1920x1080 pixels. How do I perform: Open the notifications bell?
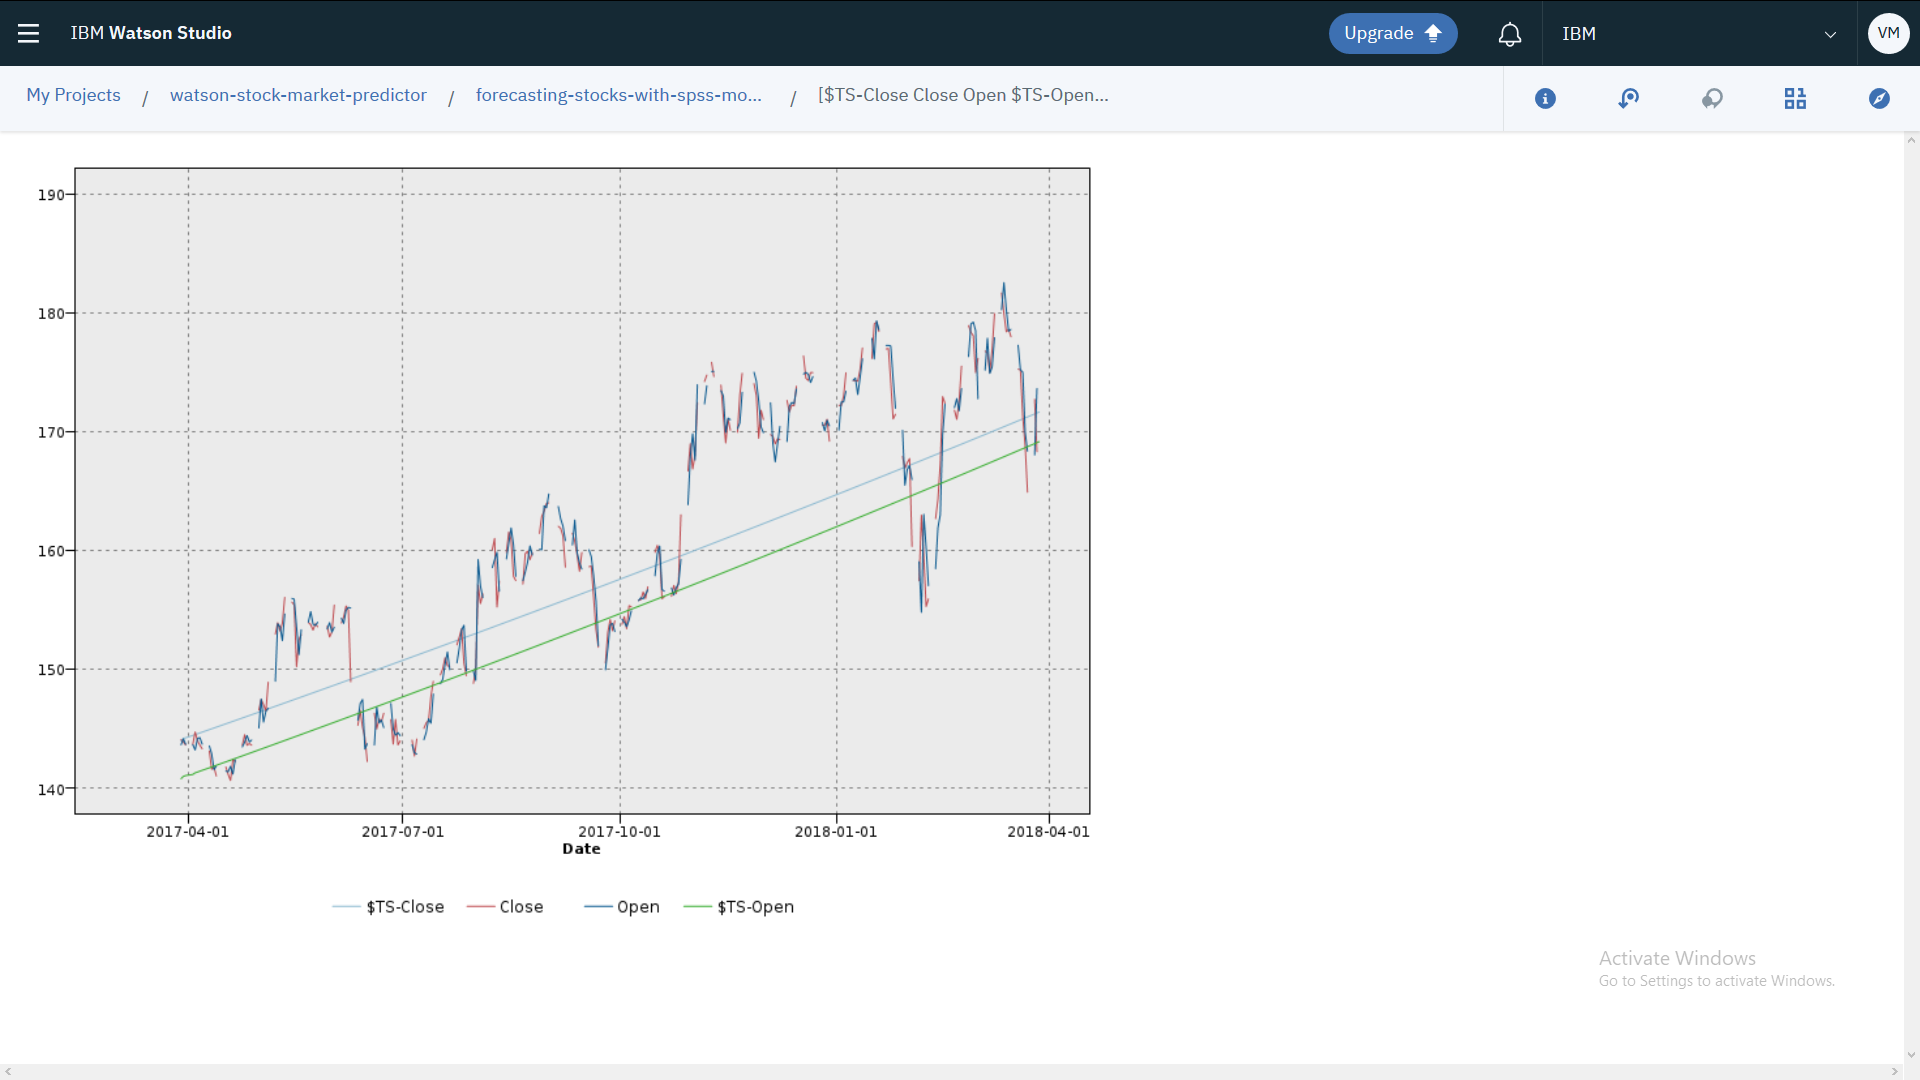pyautogui.click(x=1510, y=34)
